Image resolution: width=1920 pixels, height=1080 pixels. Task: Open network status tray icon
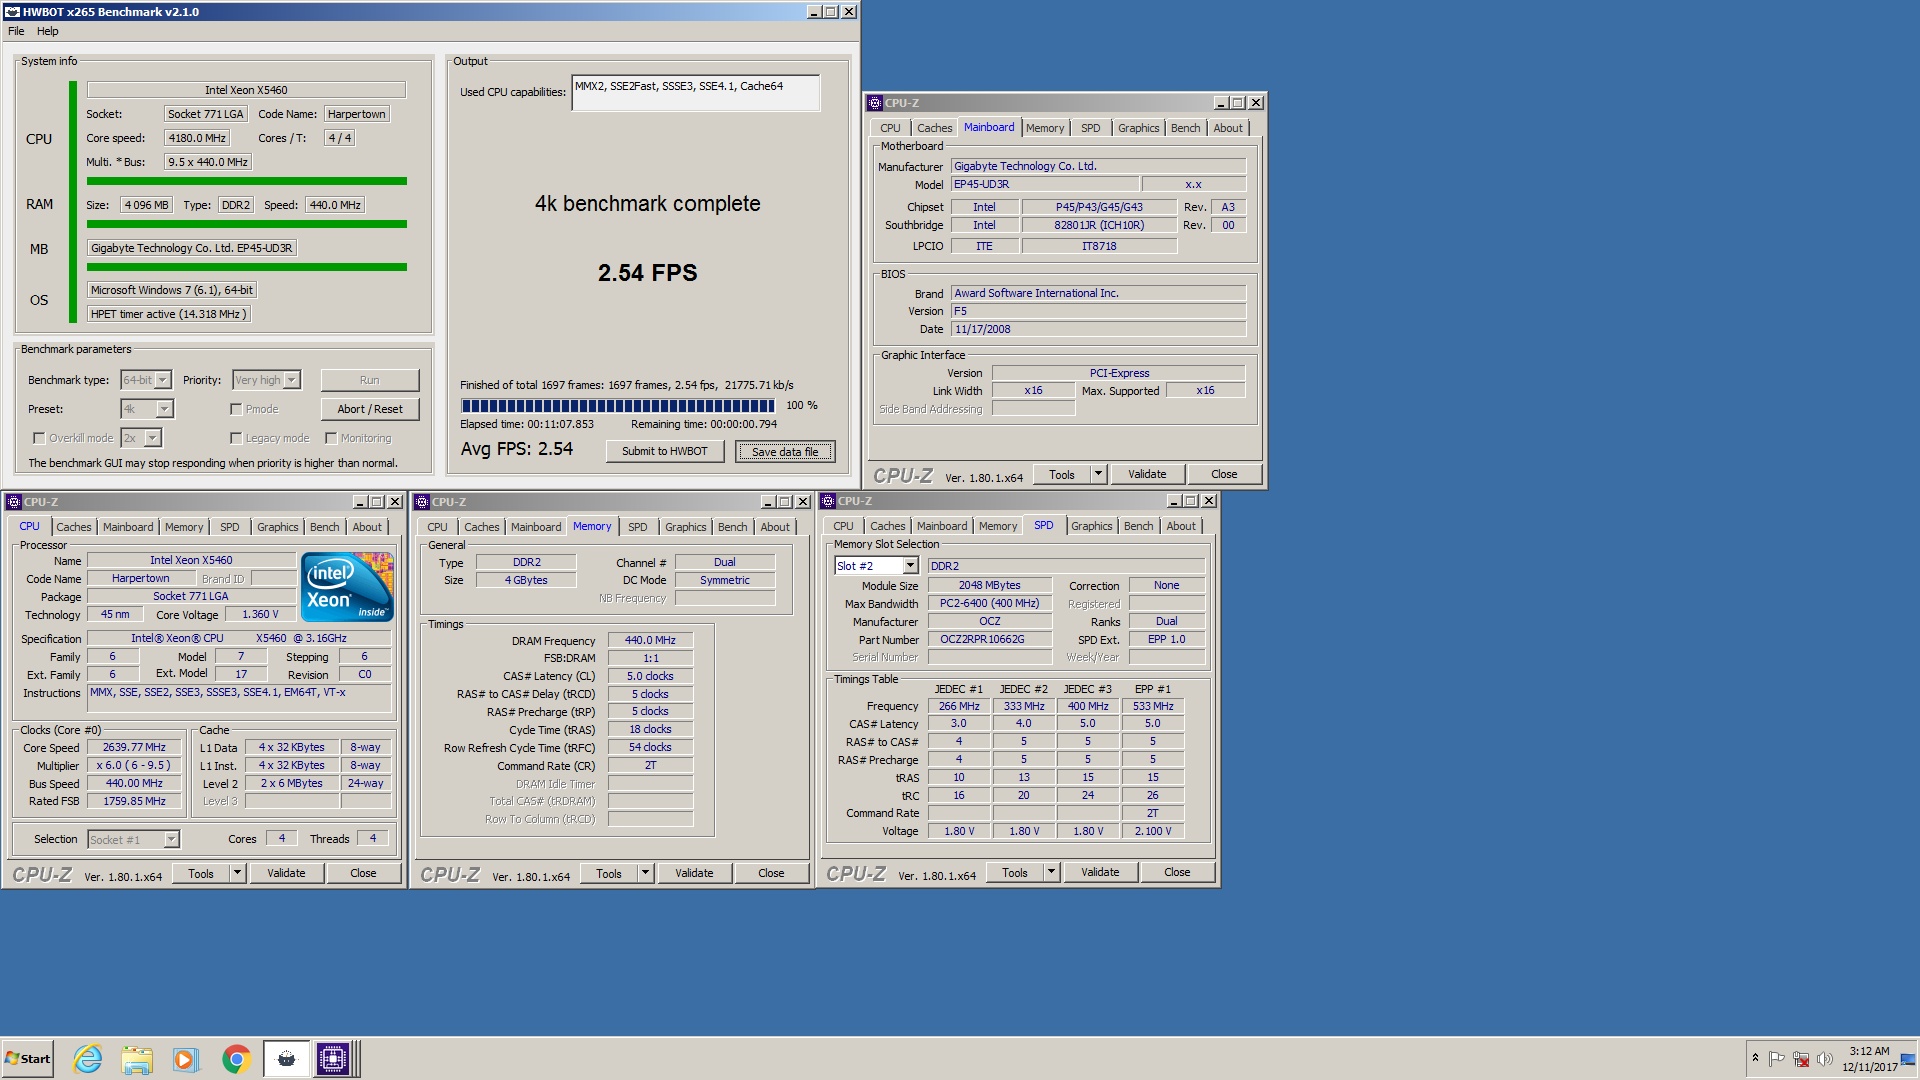1801,1059
